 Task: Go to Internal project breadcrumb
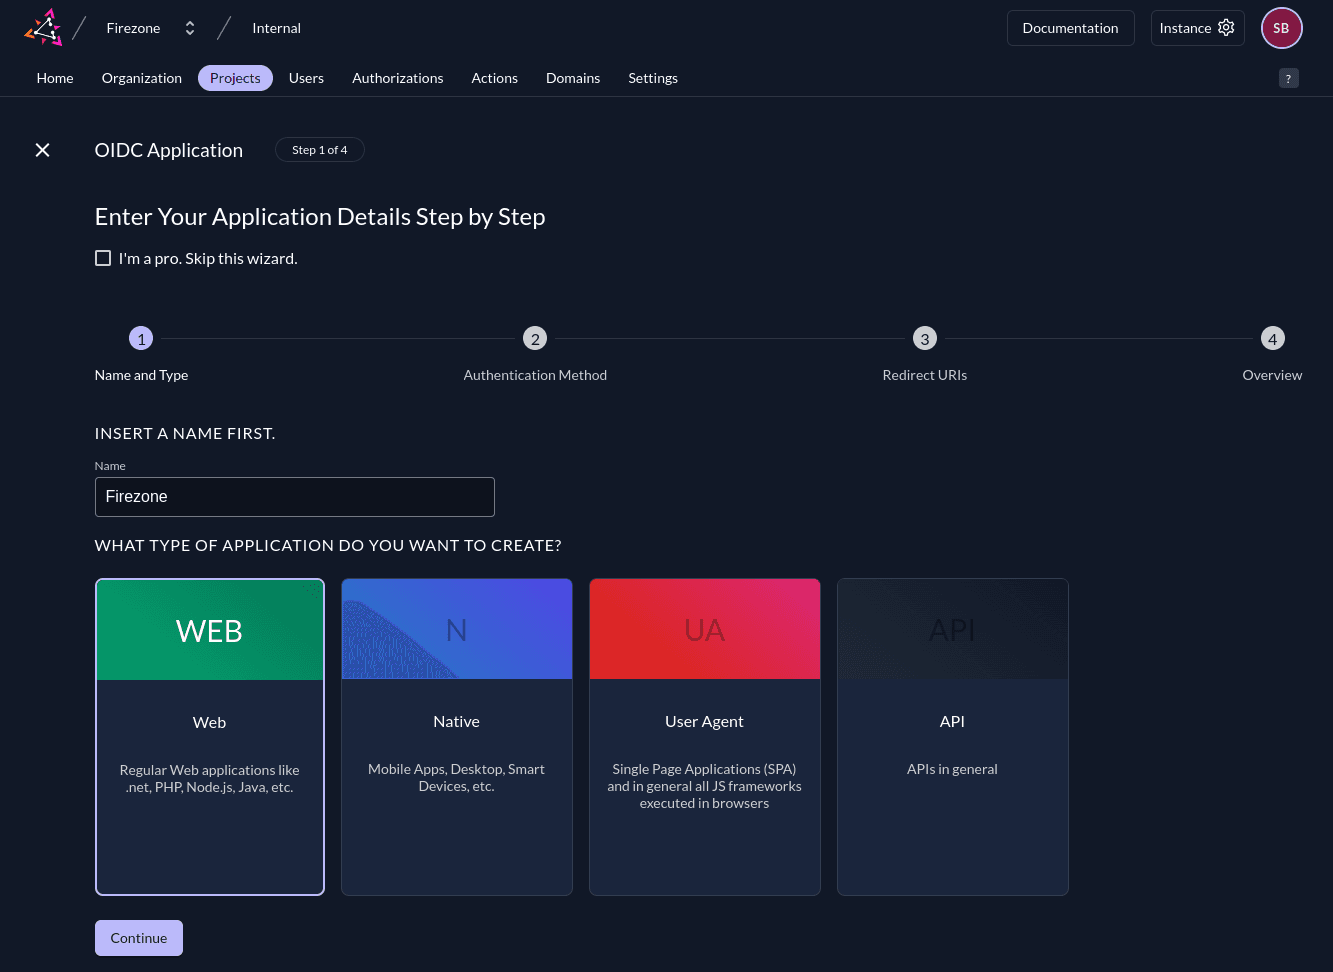click(276, 28)
